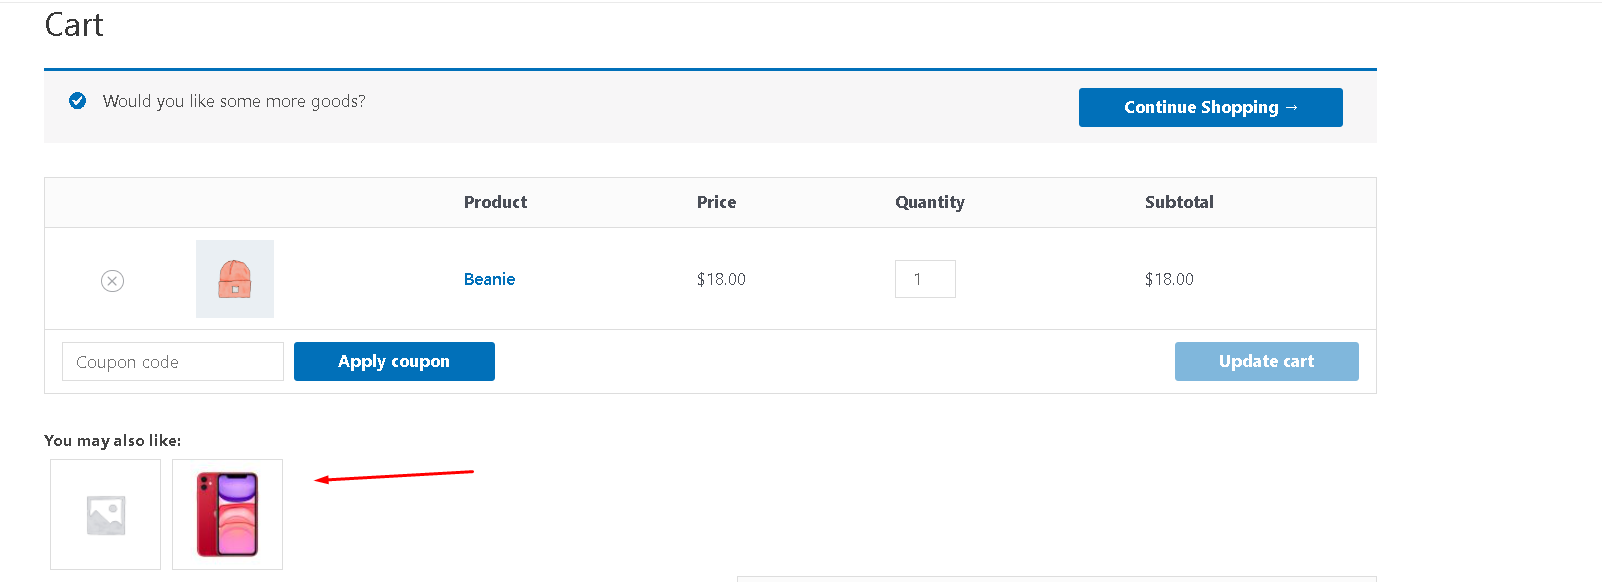Screen dimensions: 1602x582
Task: Click the blue checkmark notice icon
Action: 77,101
